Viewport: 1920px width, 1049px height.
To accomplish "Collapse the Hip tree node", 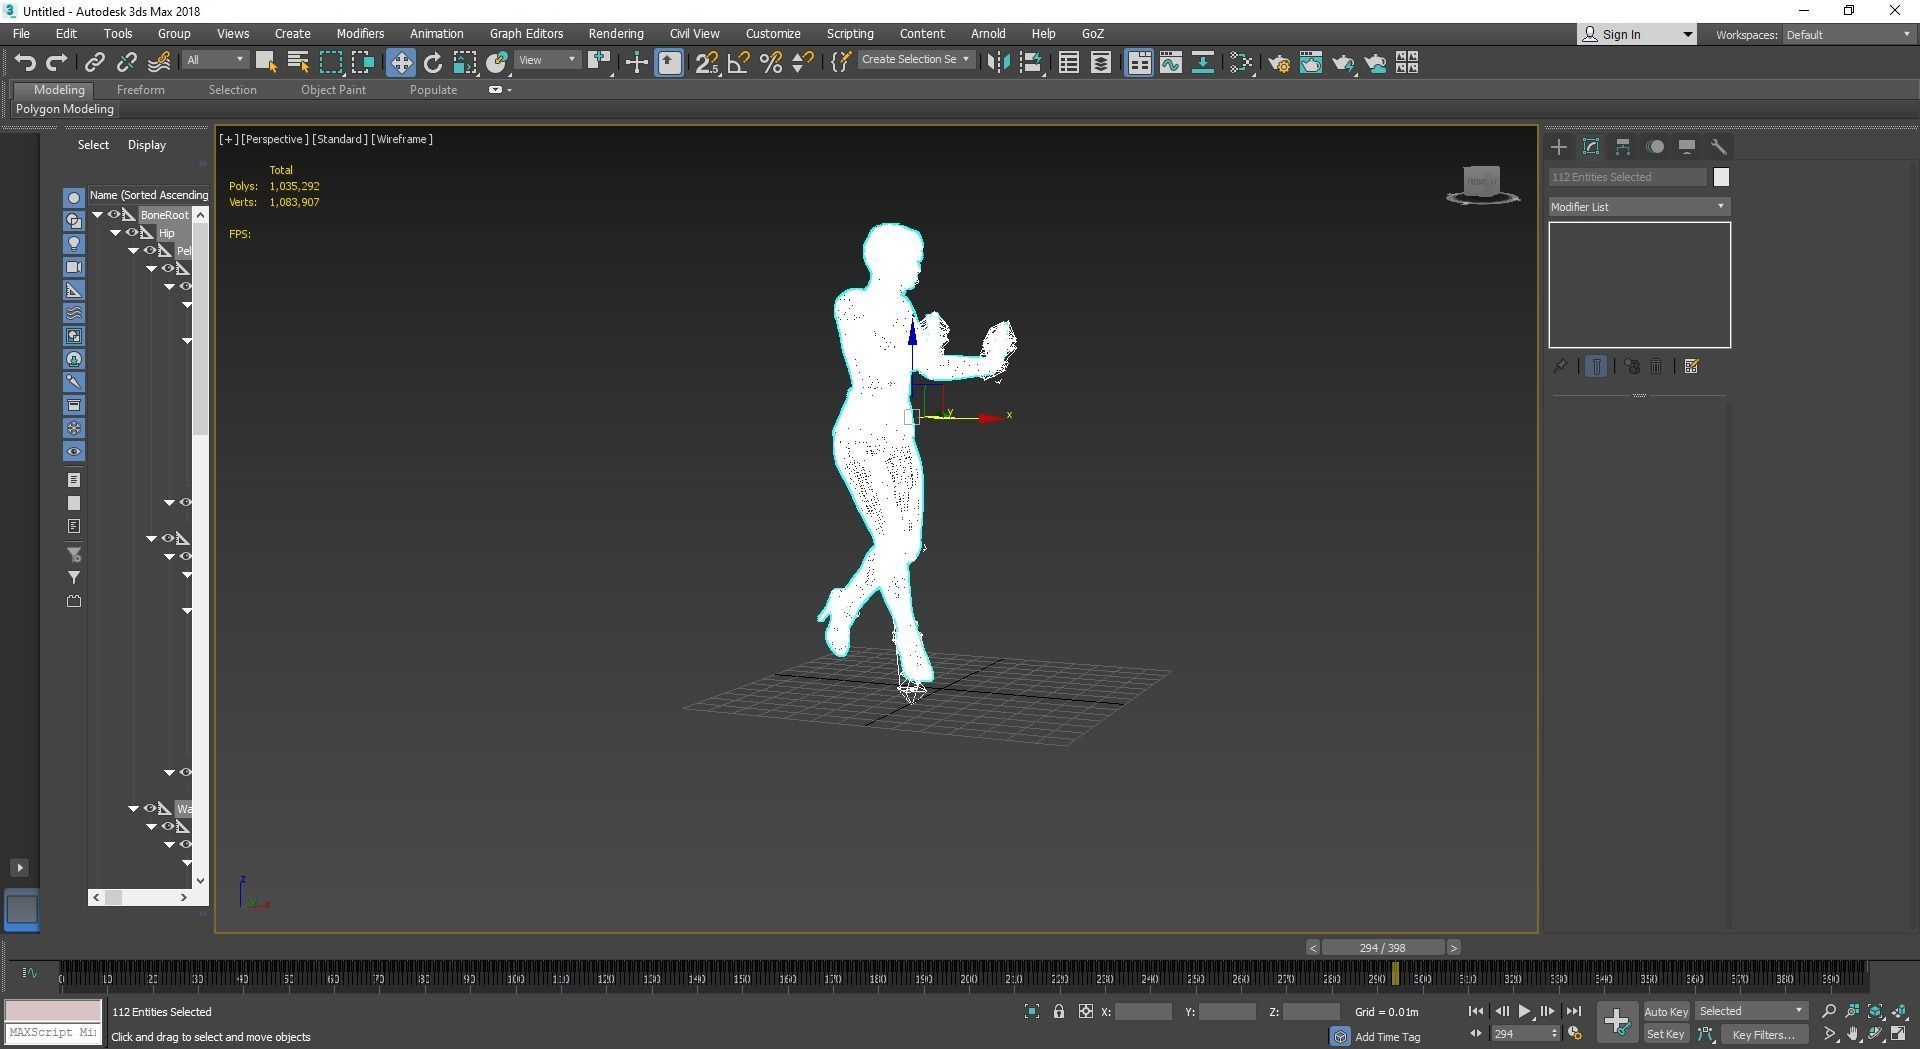I will [115, 233].
